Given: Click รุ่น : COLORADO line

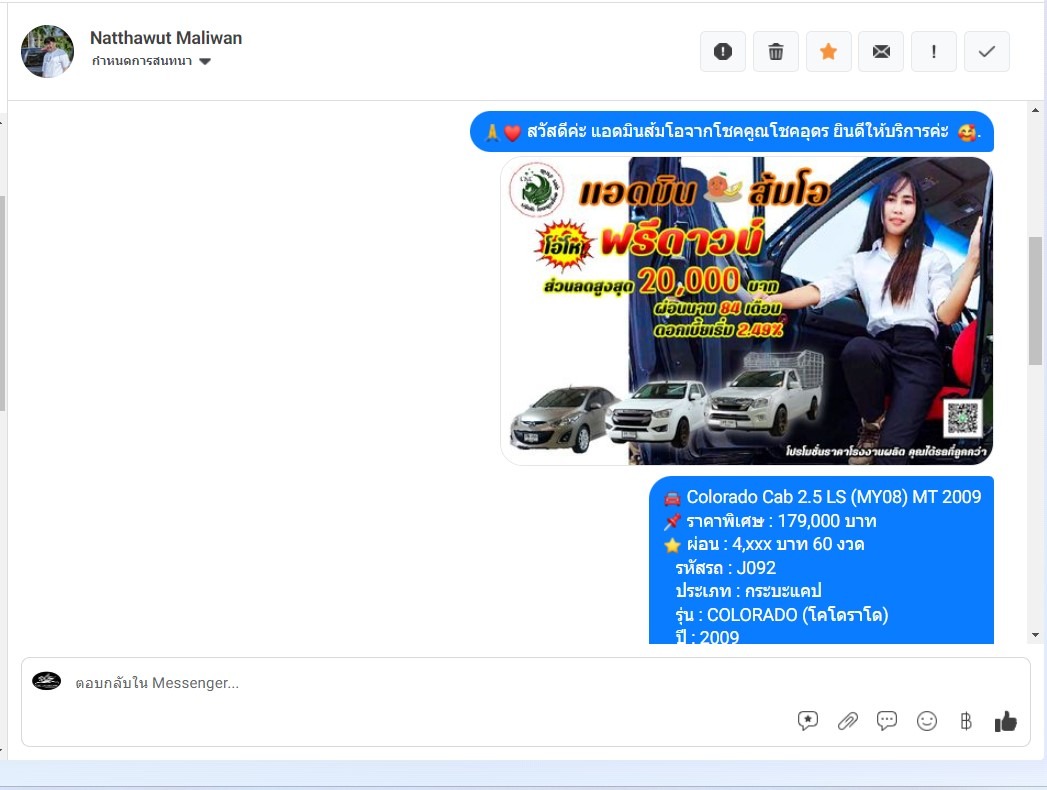Looking at the screenshot, I should pyautogui.click(x=781, y=614).
